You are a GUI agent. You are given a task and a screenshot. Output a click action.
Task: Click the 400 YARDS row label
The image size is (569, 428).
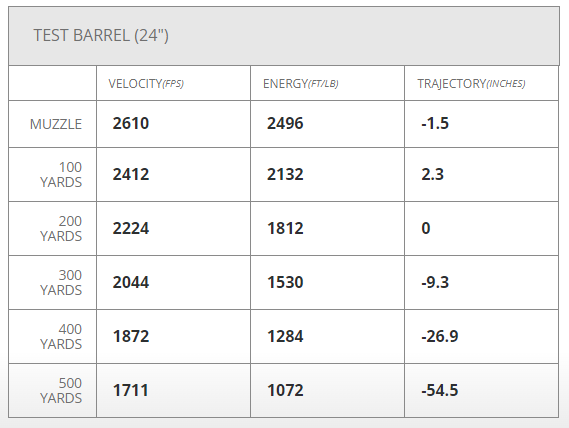click(x=61, y=337)
